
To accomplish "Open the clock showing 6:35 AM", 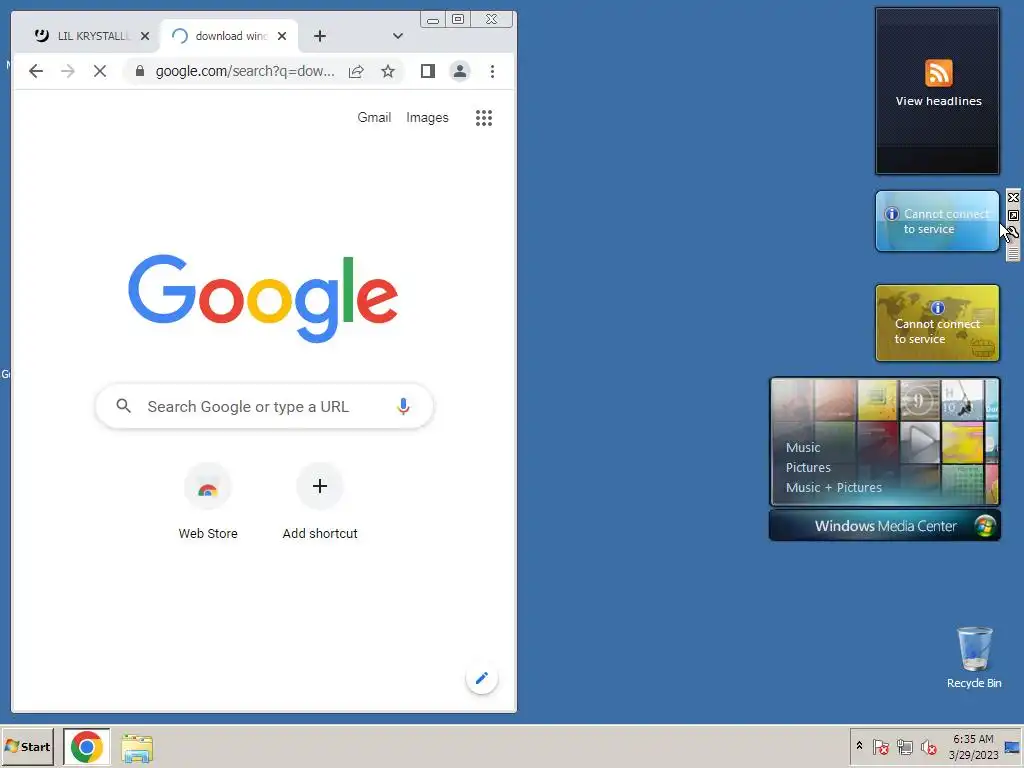I will click(x=973, y=746).
